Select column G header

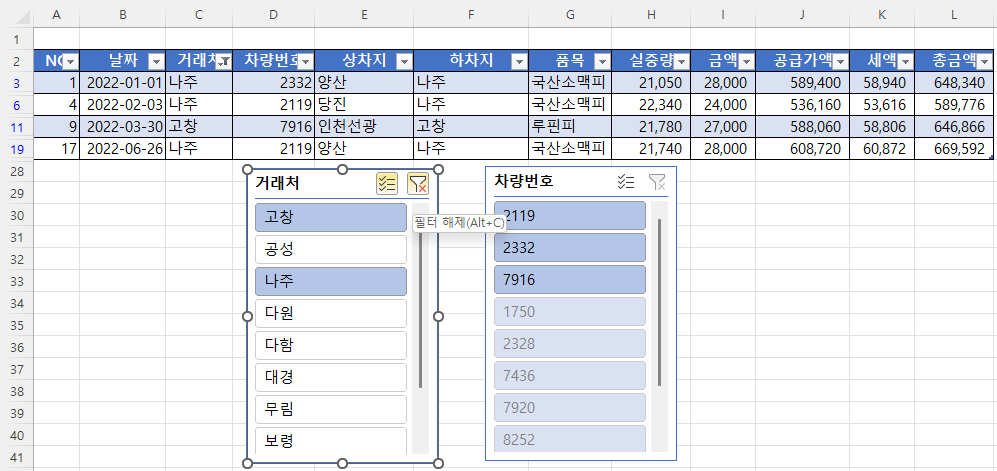point(570,14)
